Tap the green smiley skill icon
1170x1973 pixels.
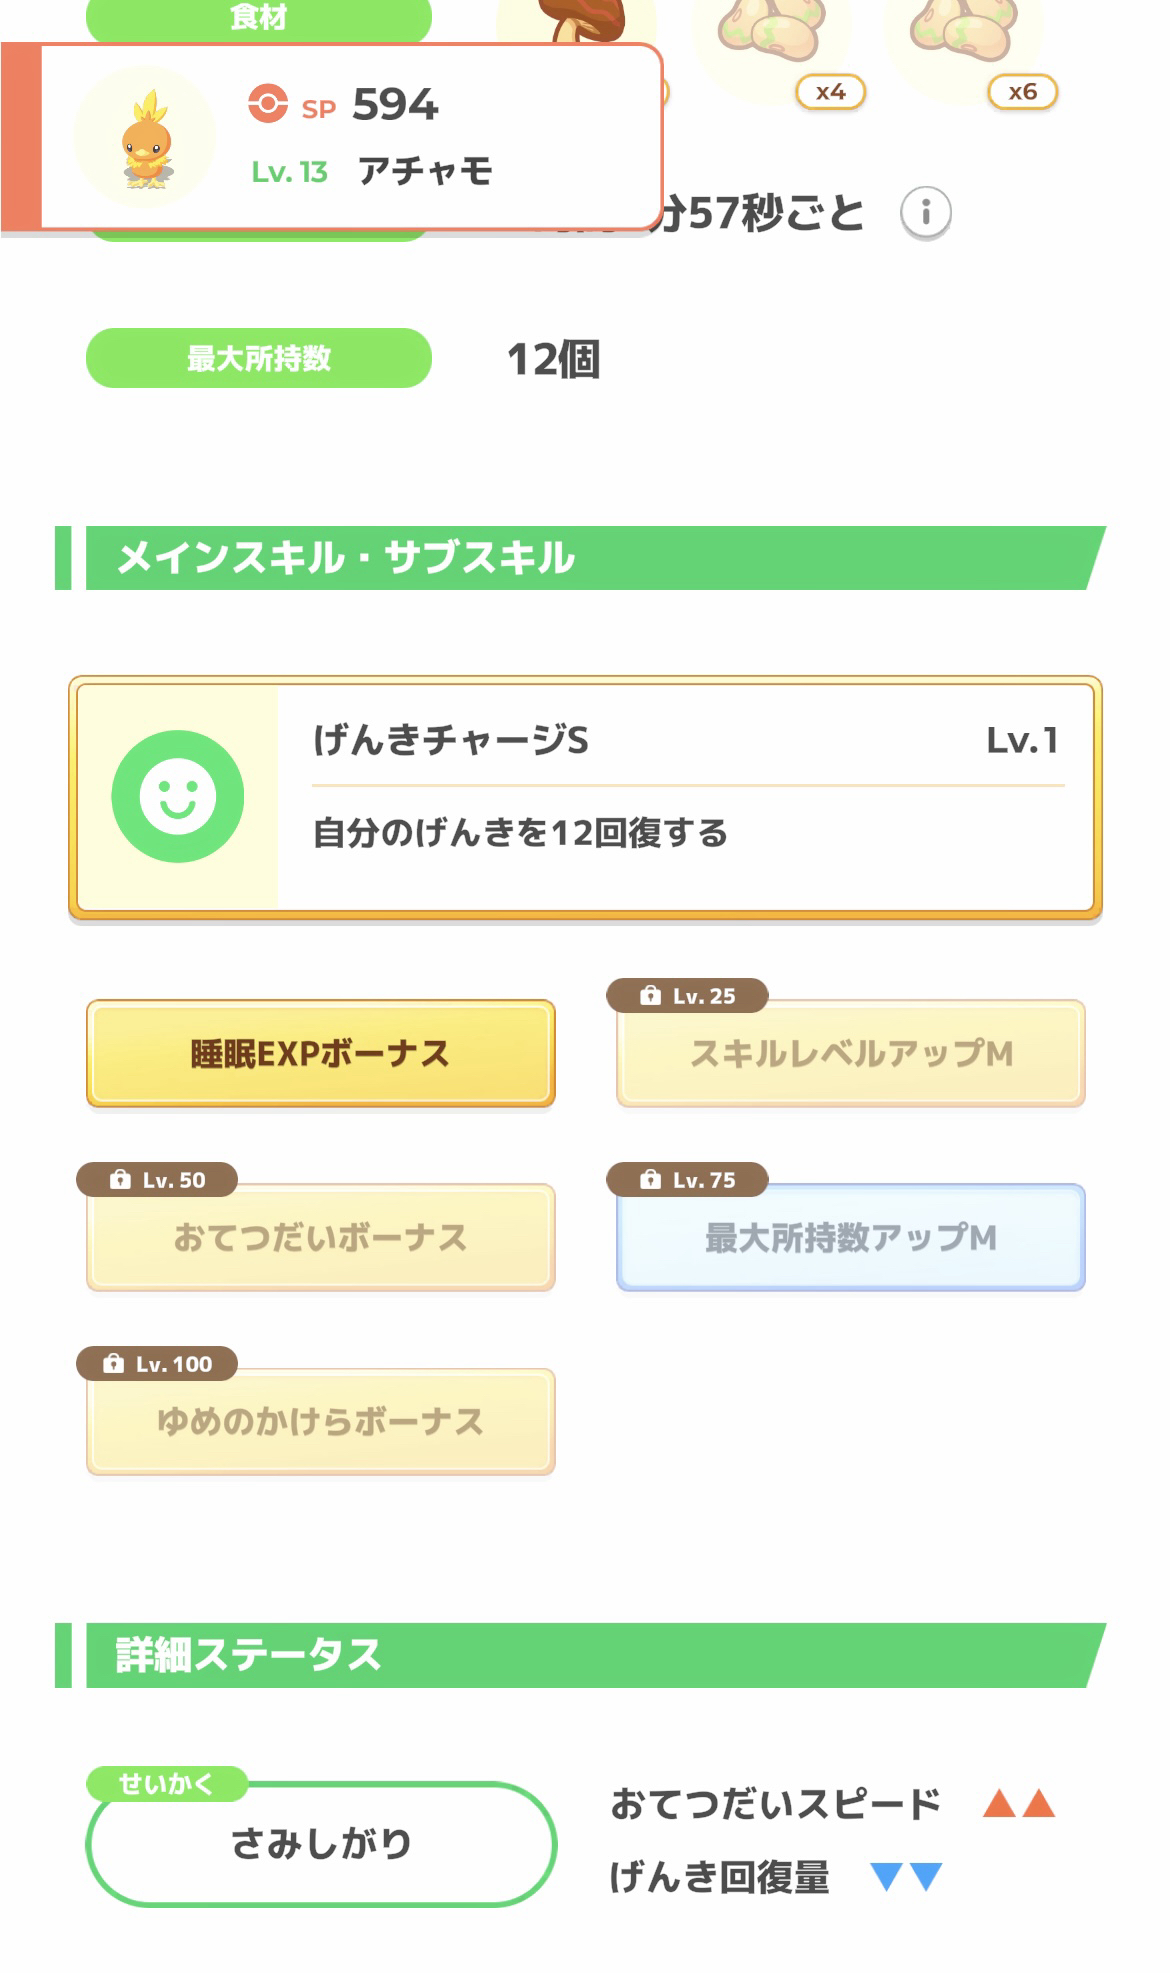click(178, 796)
